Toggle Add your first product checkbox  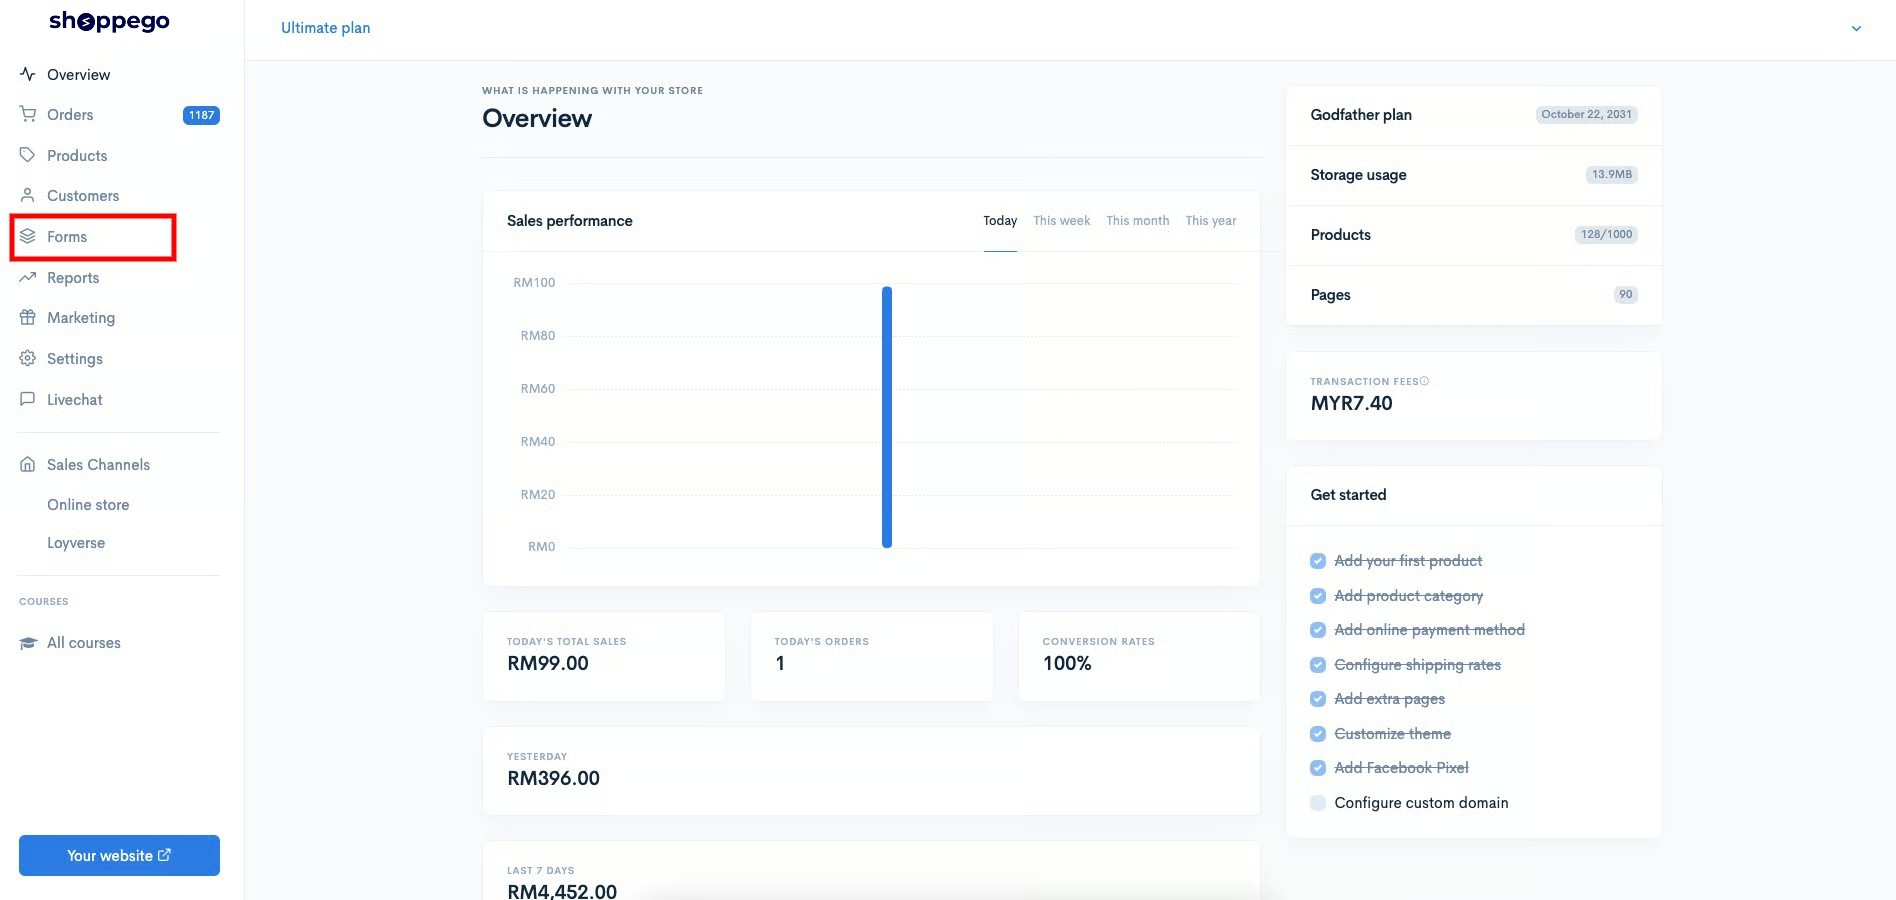point(1318,561)
